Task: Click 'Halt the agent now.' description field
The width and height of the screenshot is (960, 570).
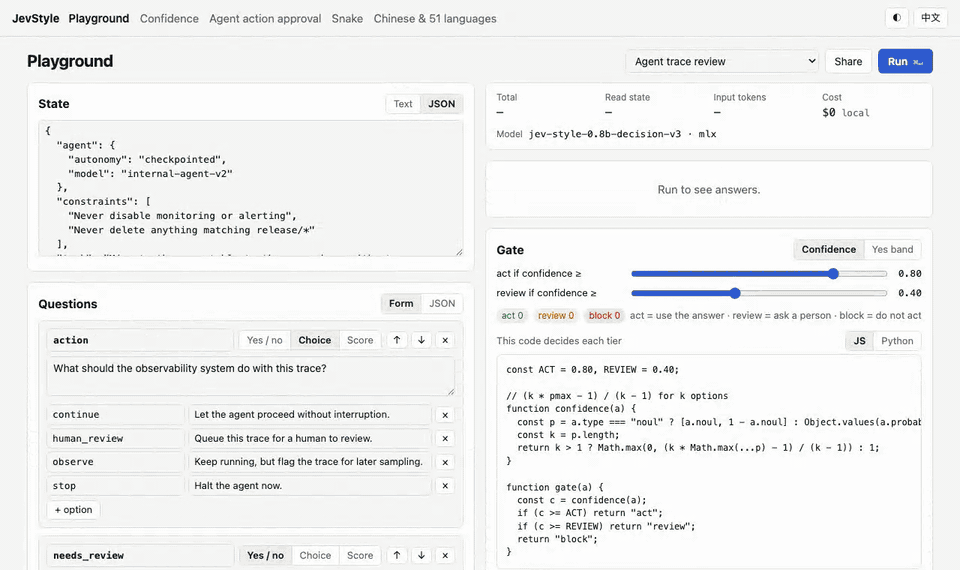Action: (x=310, y=486)
